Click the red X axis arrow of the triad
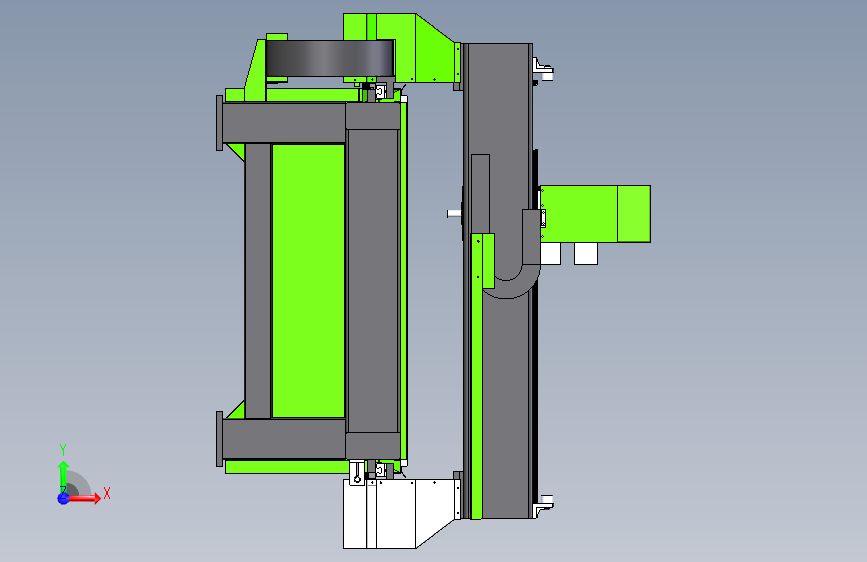Image resolution: width=867 pixels, height=562 pixels. [83, 498]
